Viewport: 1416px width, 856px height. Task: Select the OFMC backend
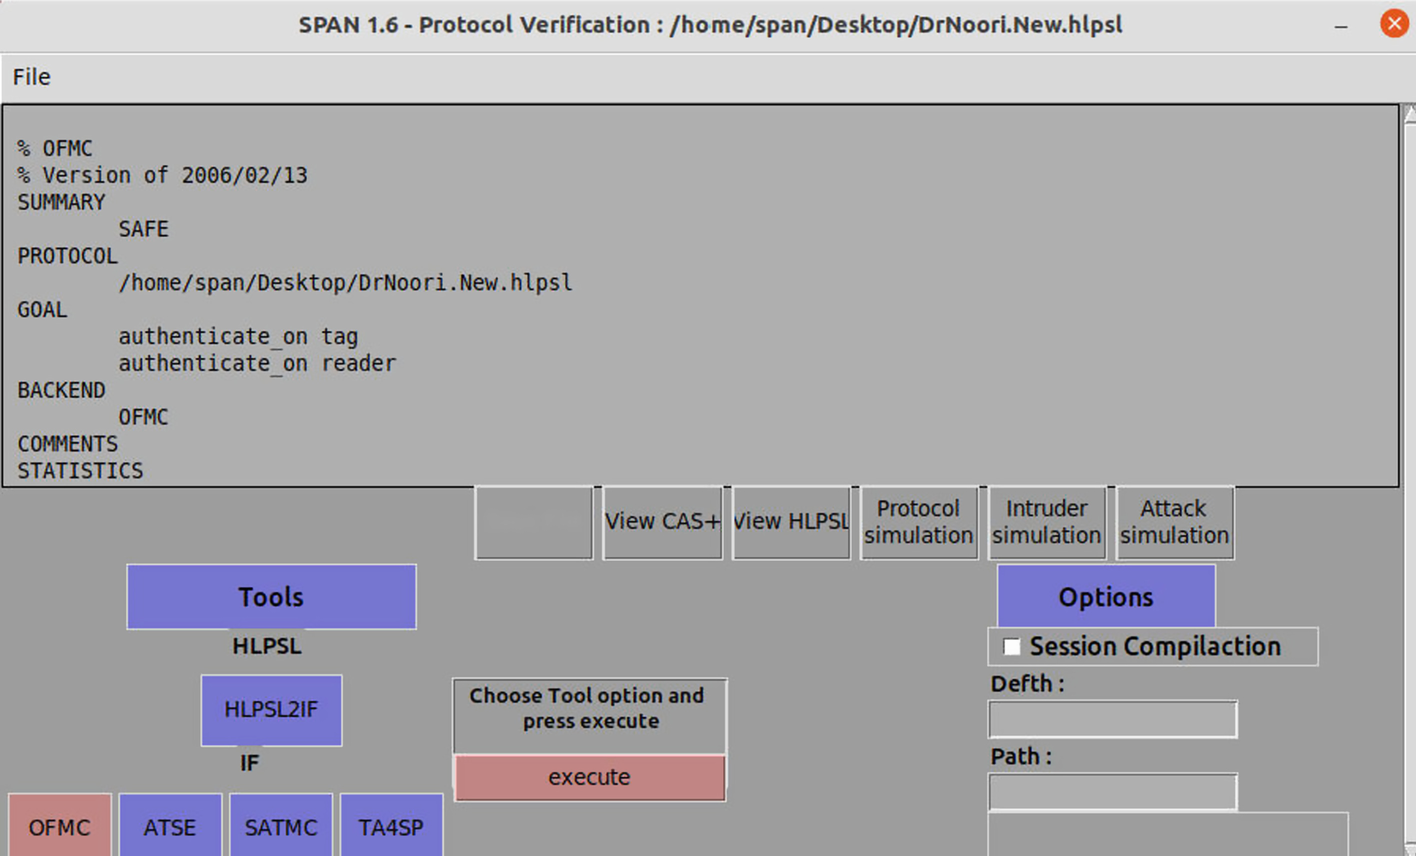pos(60,826)
